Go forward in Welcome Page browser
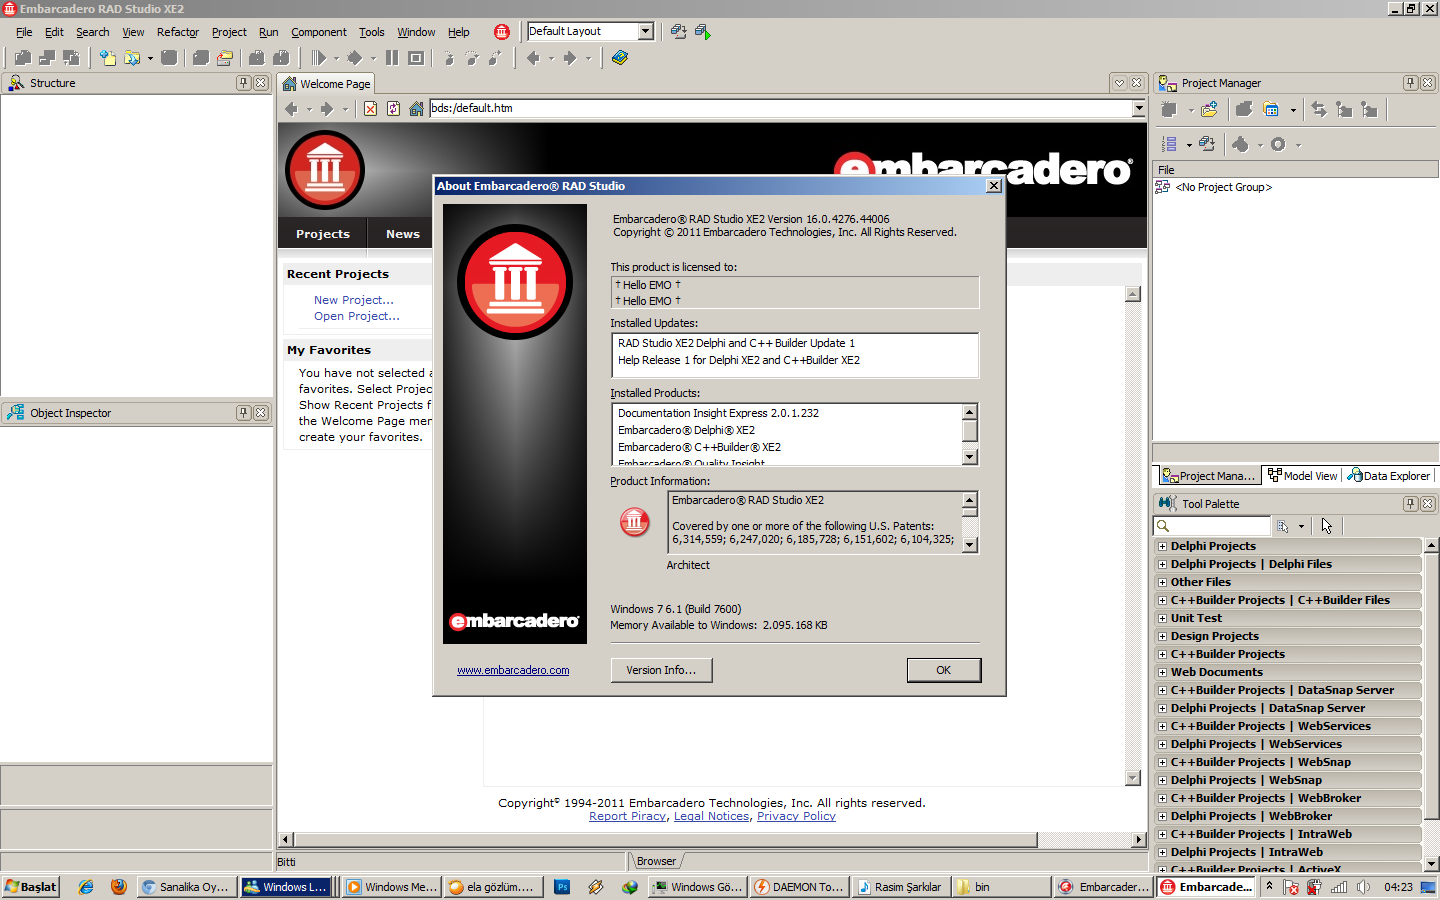Viewport: 1440px width, 900px height. point(327,109)
